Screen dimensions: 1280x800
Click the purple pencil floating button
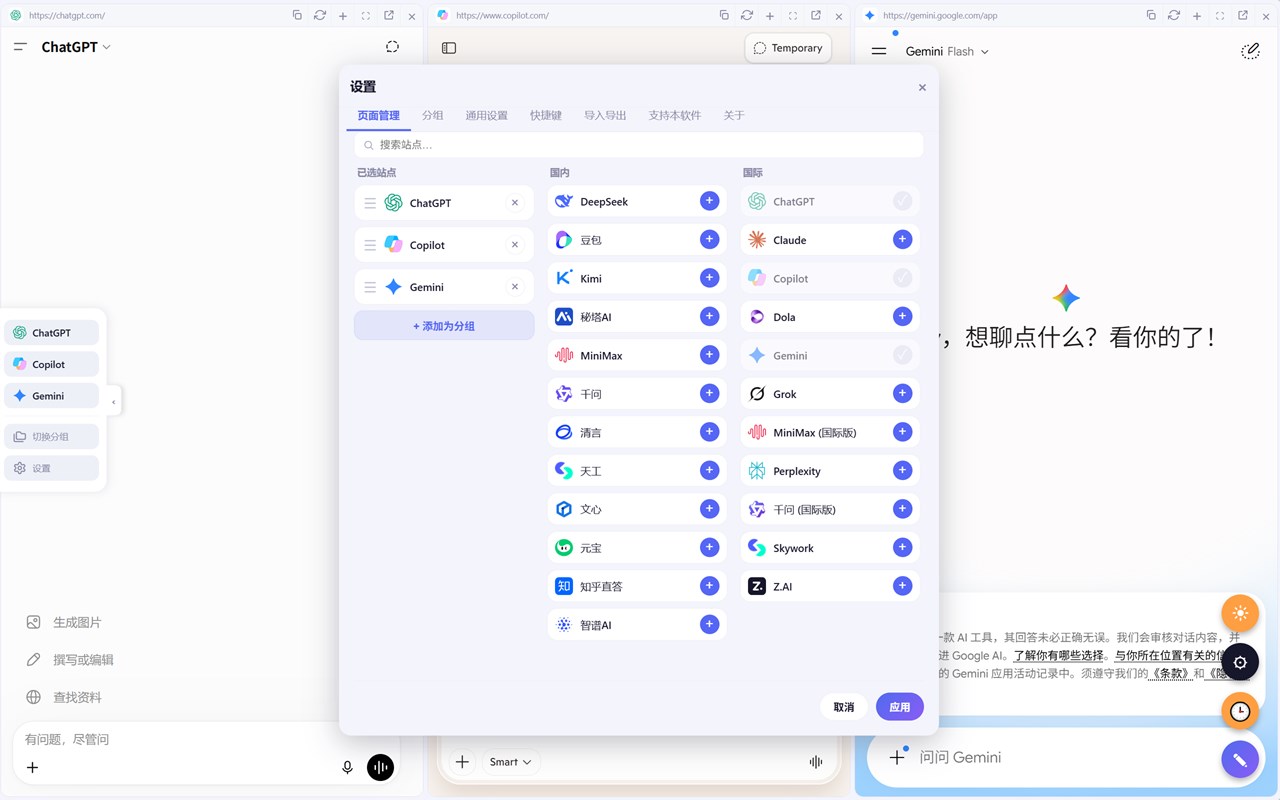pos(1240,760)
